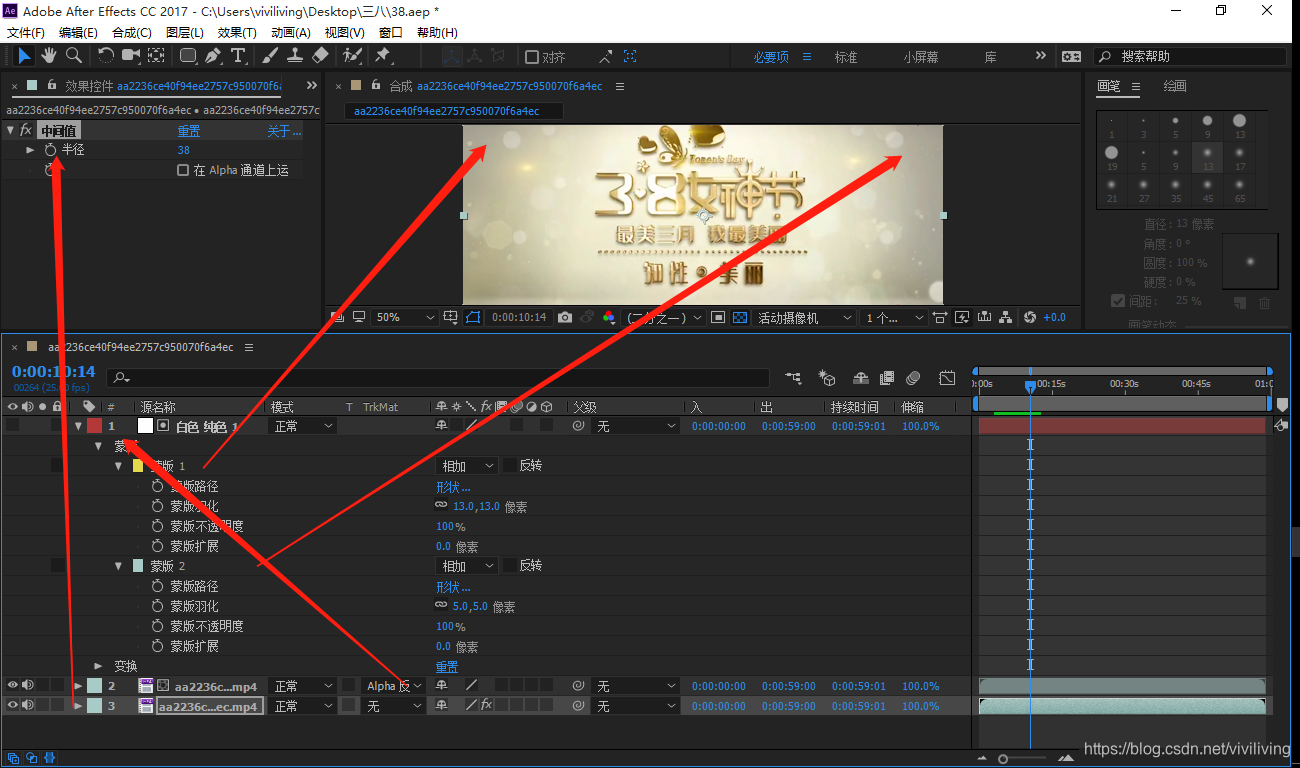Toggle mask and shape path visibility
Screen dimensions: 1300x768
pos(473,317)
